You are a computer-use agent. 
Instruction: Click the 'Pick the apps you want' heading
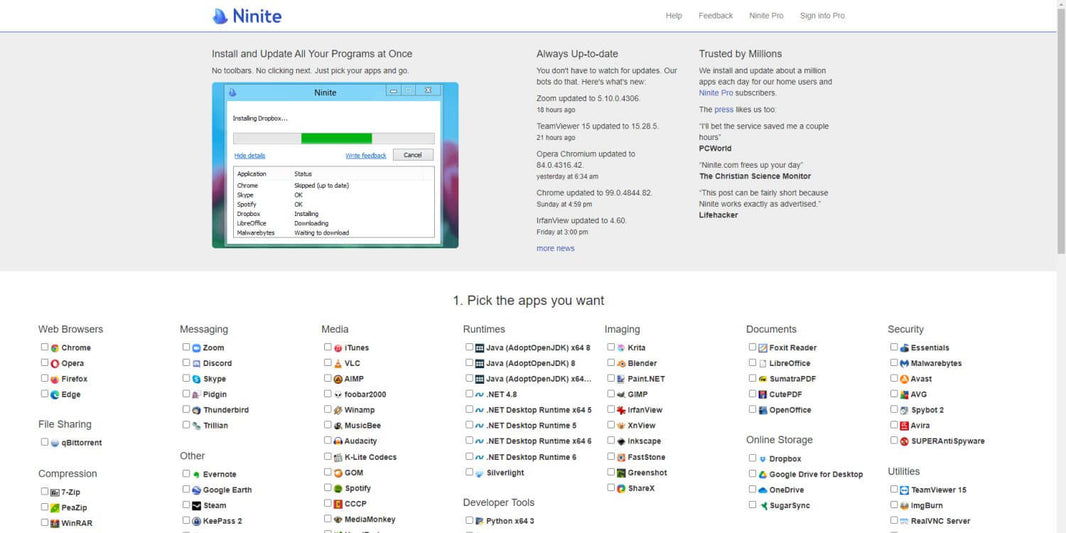[x=528, y=300]
